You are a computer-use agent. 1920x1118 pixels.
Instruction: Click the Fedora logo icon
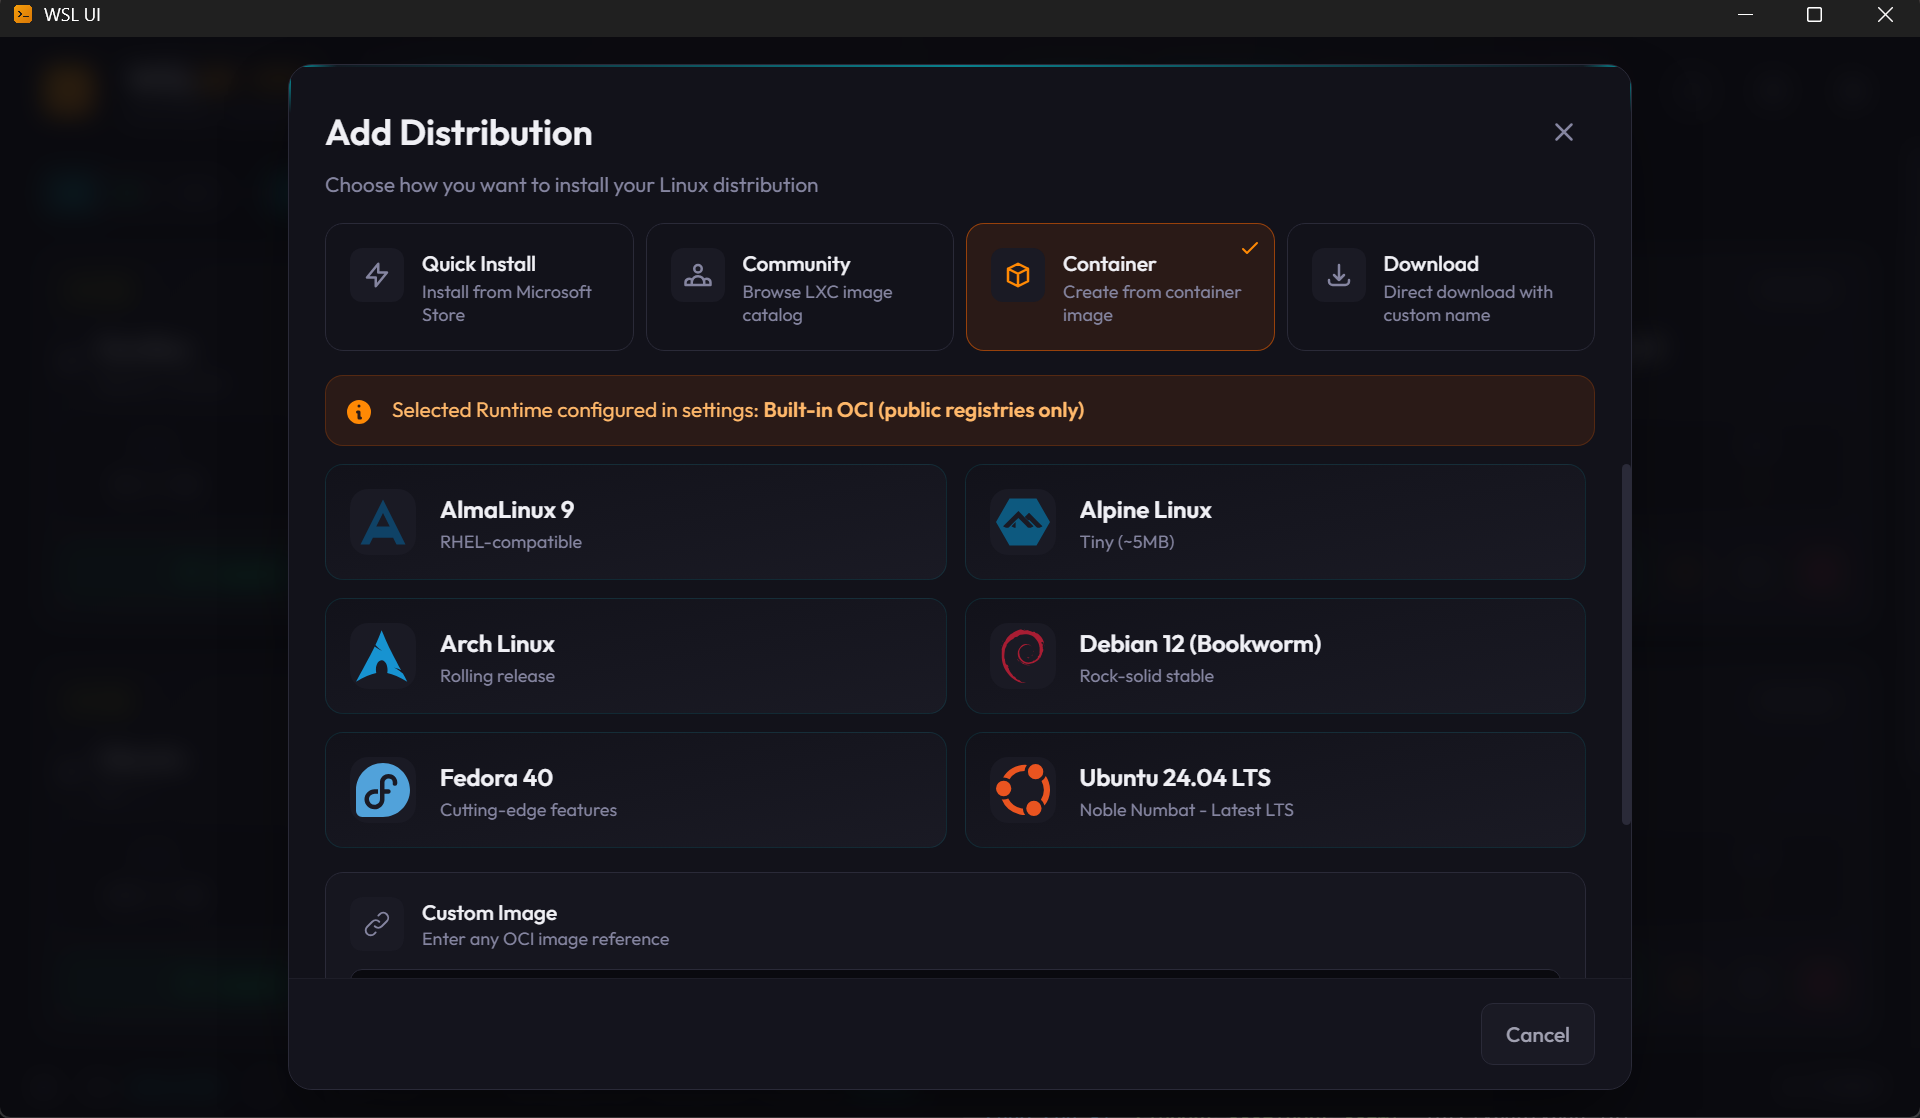383,791
